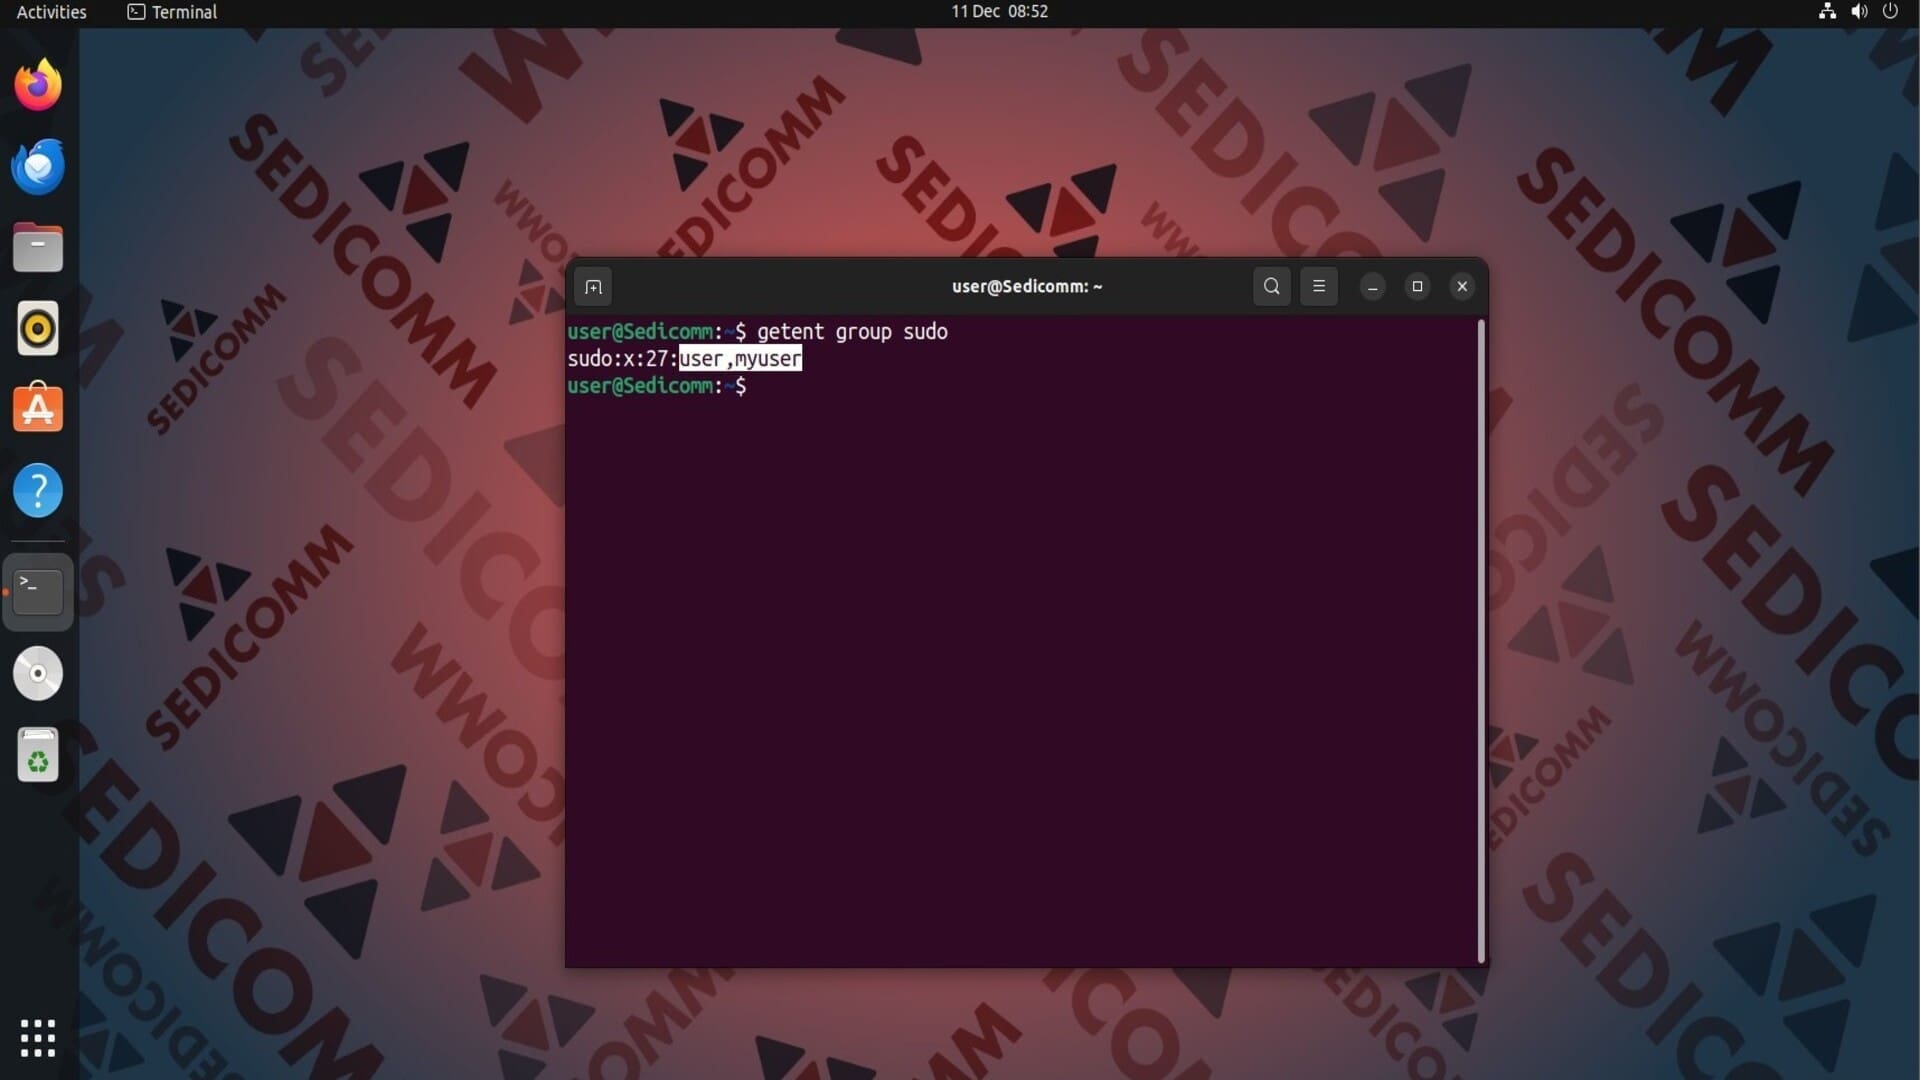1920x1080 pixels.
Task: Show applications grid
Action: 38,1038
